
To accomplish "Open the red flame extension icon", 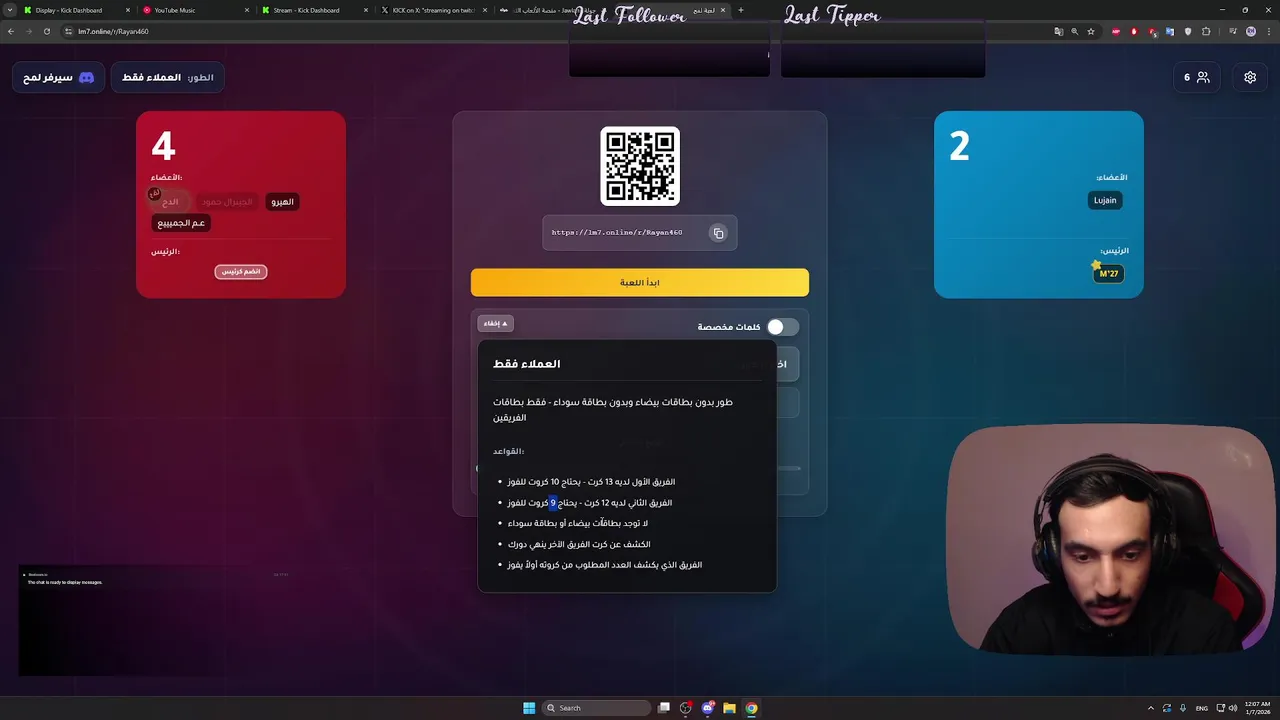I will click(1134, 31).
